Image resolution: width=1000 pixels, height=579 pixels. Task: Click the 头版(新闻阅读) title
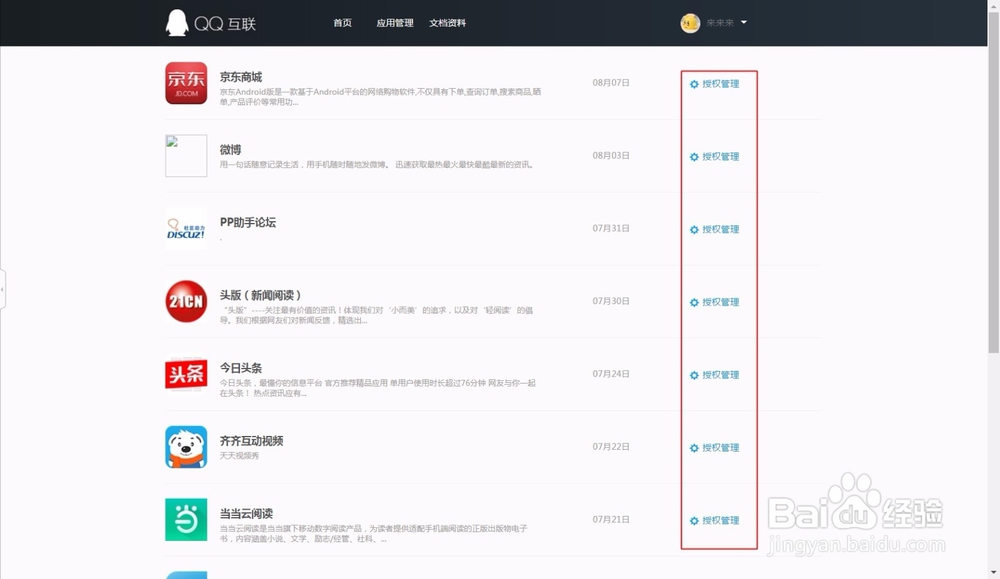pyautogui.click(x=260, y=295)
